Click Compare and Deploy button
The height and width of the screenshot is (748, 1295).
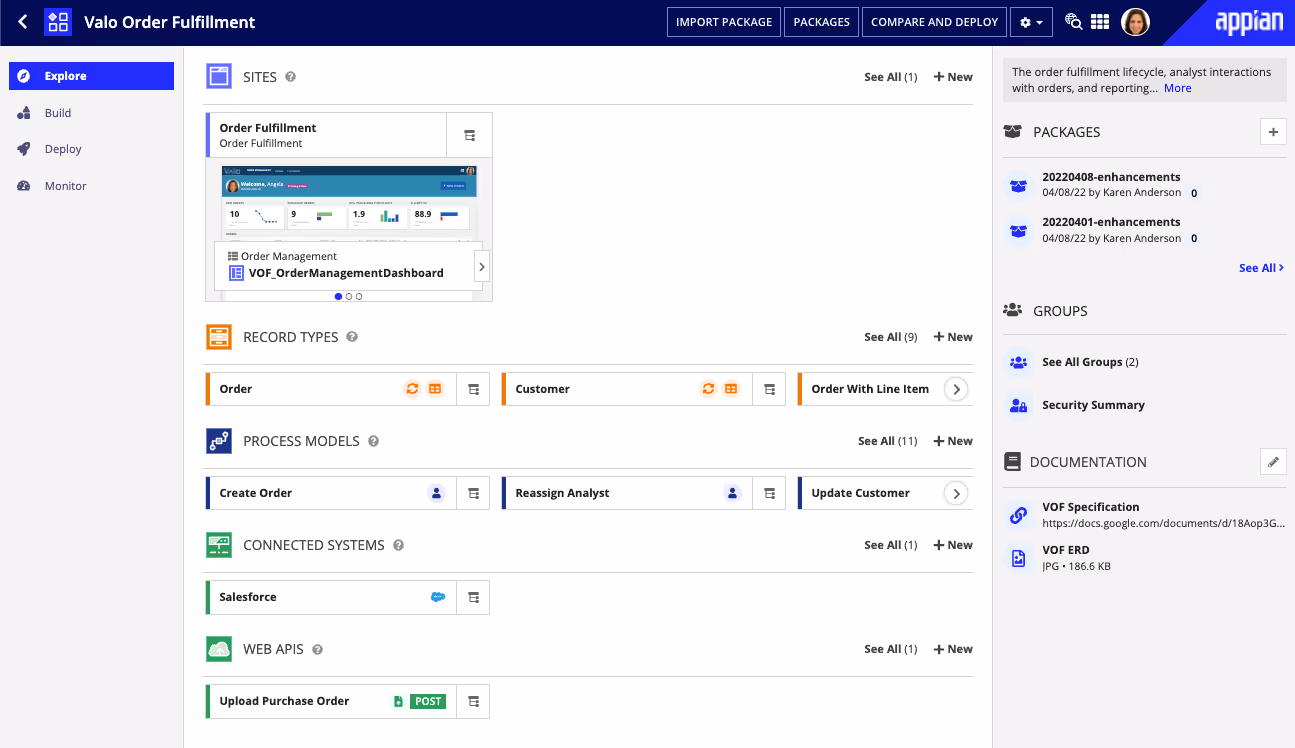(x=934, y=22)
